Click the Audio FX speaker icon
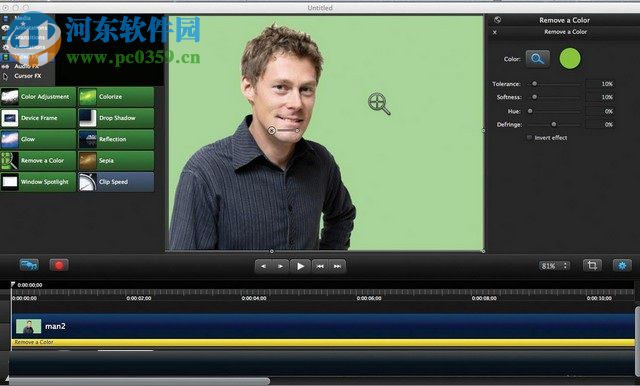The image size is (640, 386). click(5, 66)
